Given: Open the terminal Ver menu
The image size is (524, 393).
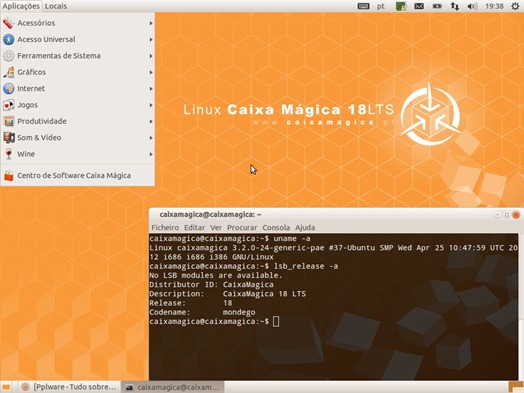Looking at the screenshot, I should [216, 228].
